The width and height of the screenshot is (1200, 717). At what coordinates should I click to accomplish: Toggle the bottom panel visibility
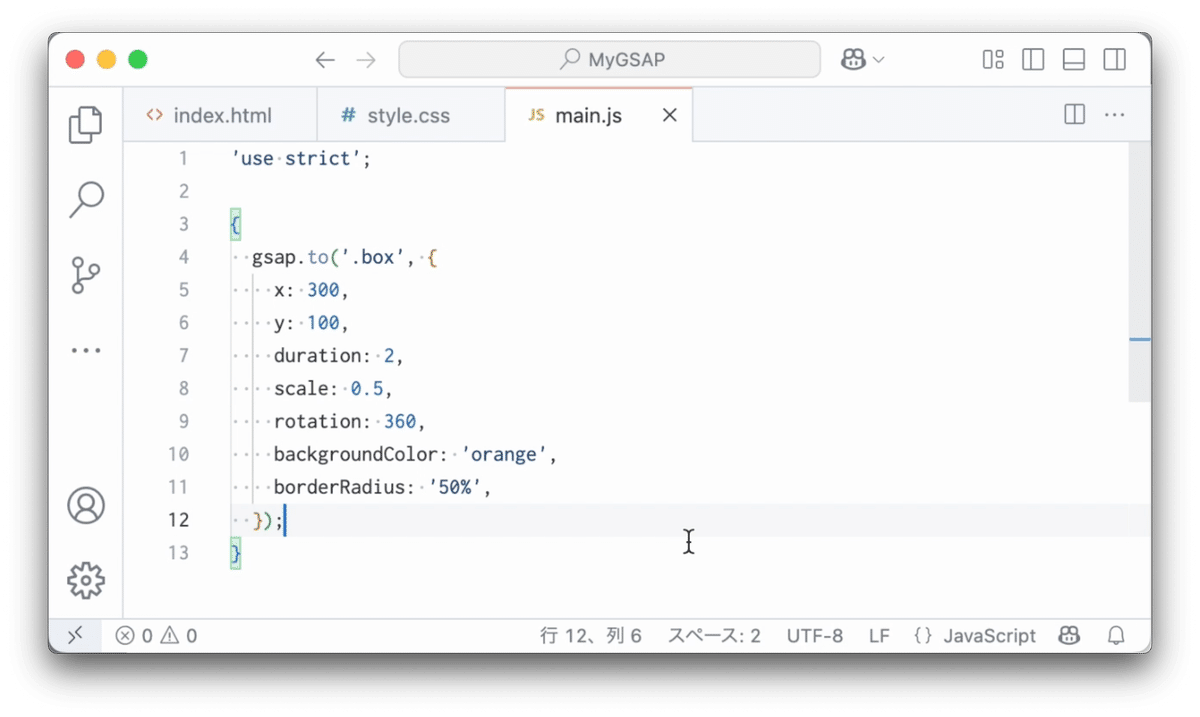click(x=1073, y=59)
